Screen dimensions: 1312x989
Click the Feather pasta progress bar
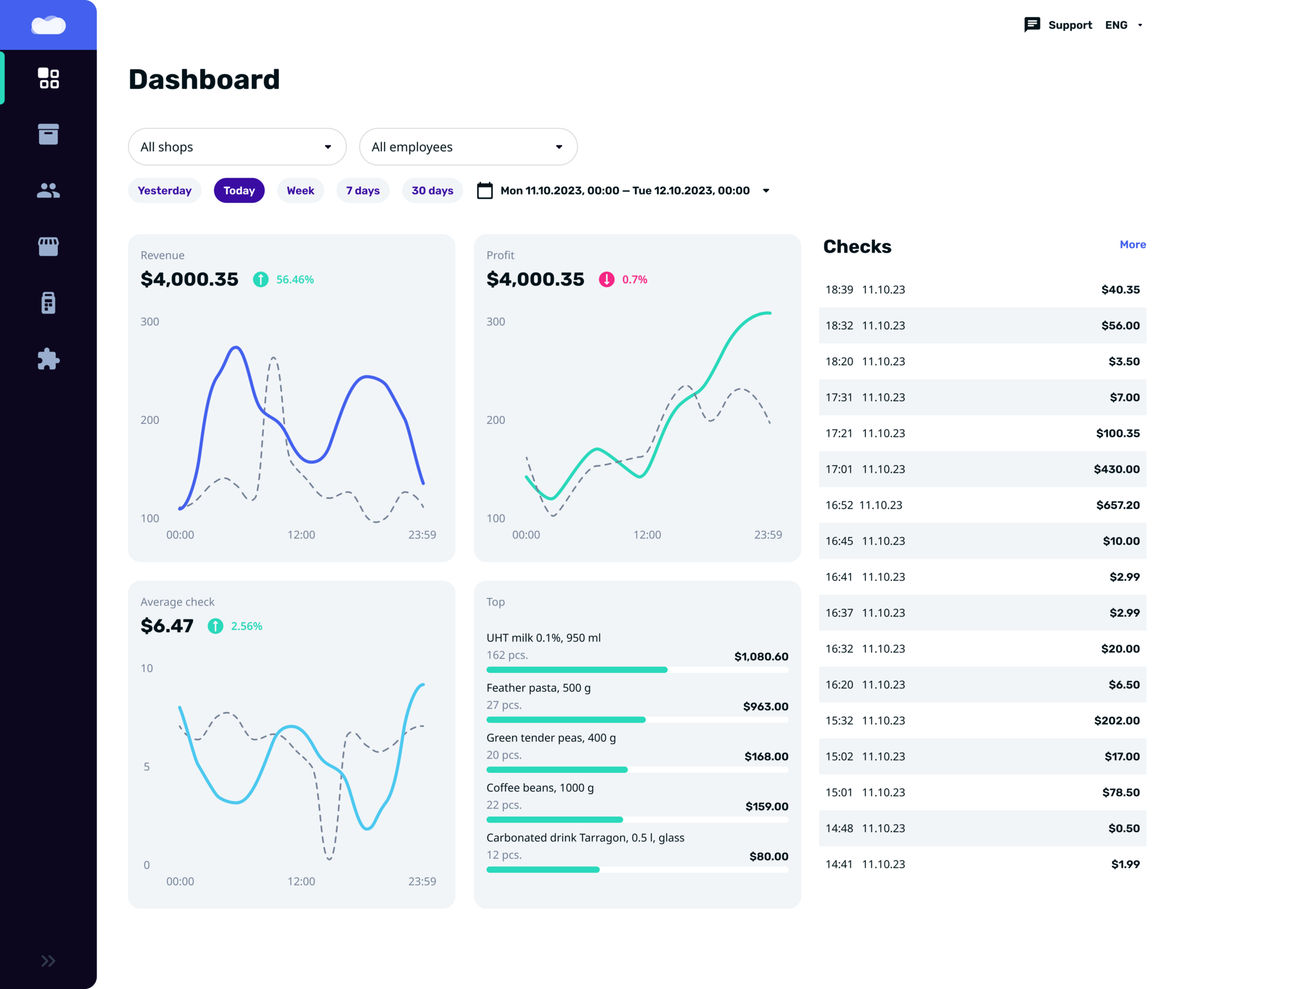click(x=637, y=720)
